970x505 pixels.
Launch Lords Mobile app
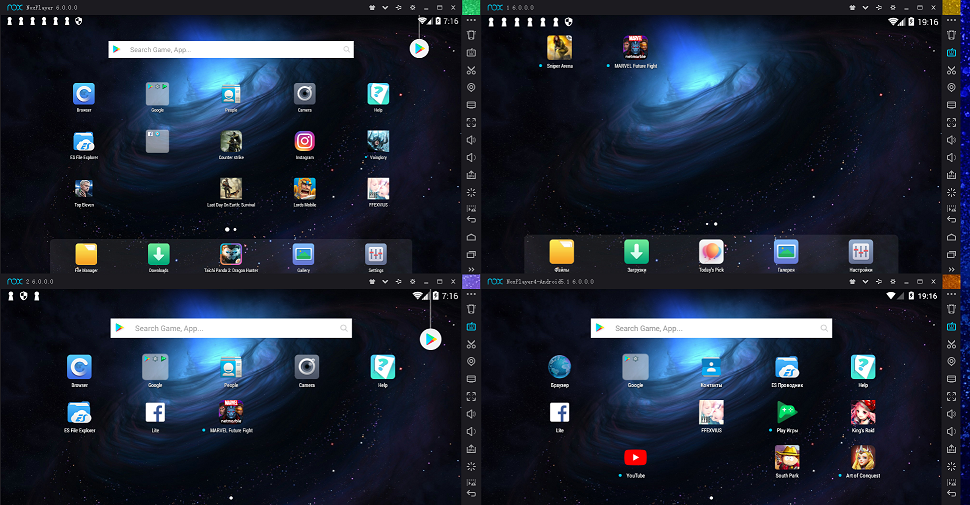coord(304,188)
